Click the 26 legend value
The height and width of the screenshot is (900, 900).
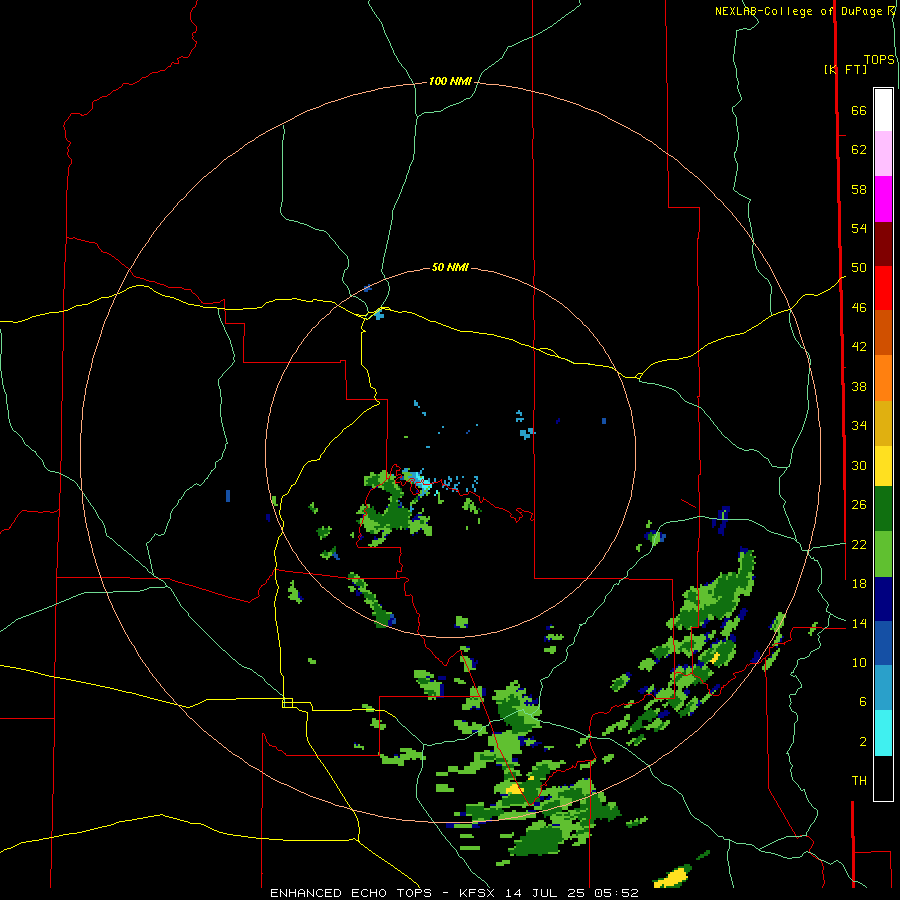pos(859,505)
